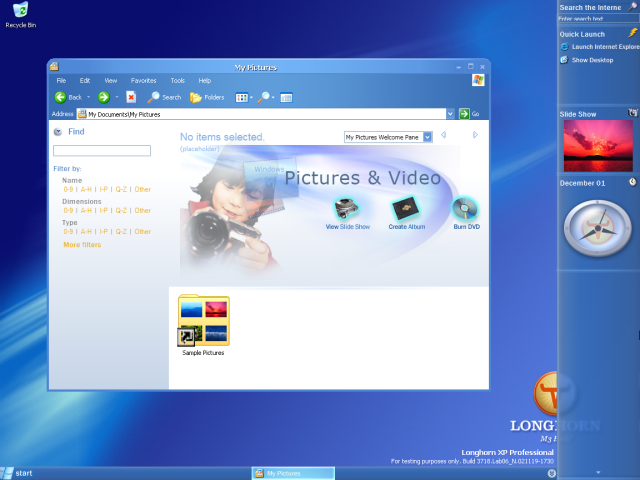Click the Address bar path field
Viewport: 640px width, 480px height.
(x=261, y=114)
